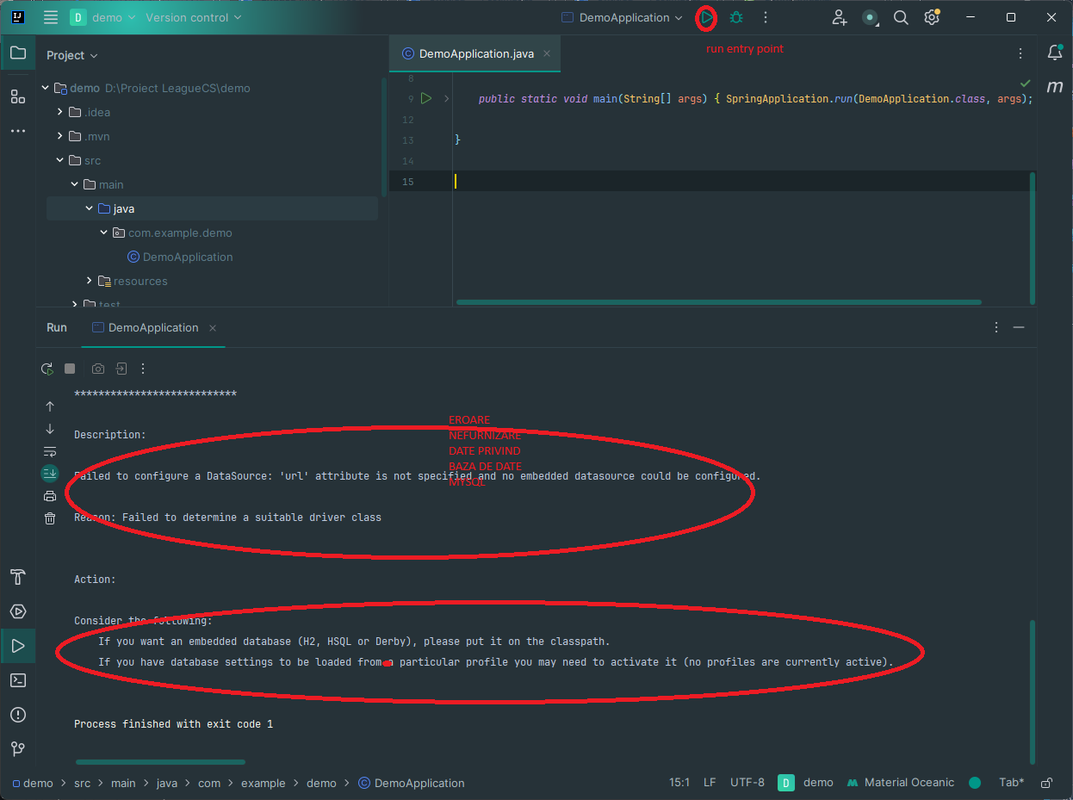Open IDE settings gear icon
1073x800 pixels.
(932, 17)
